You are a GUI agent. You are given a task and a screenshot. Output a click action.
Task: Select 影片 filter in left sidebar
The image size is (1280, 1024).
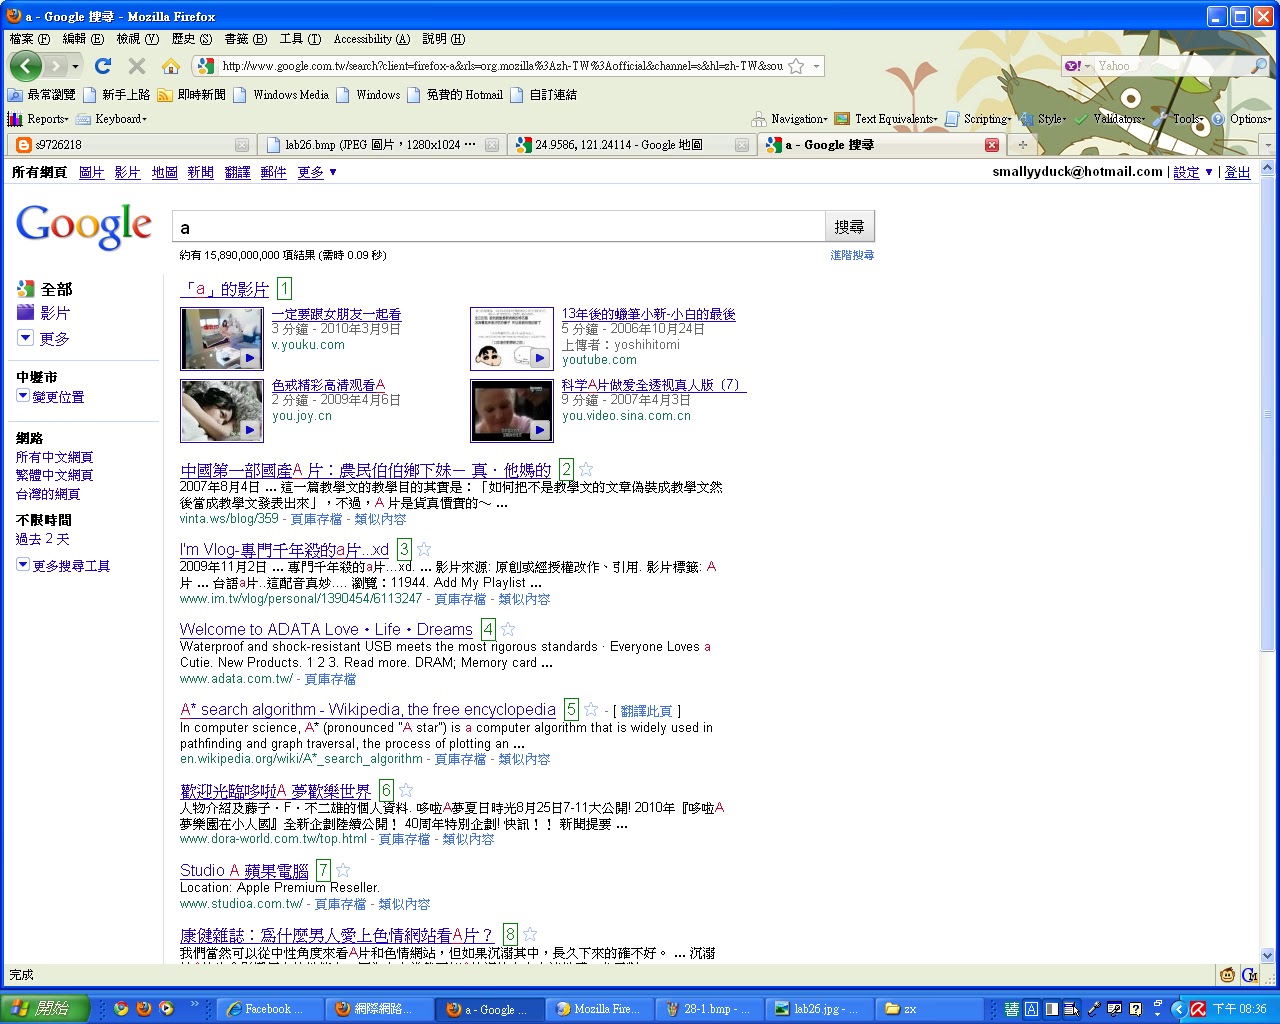55,313
